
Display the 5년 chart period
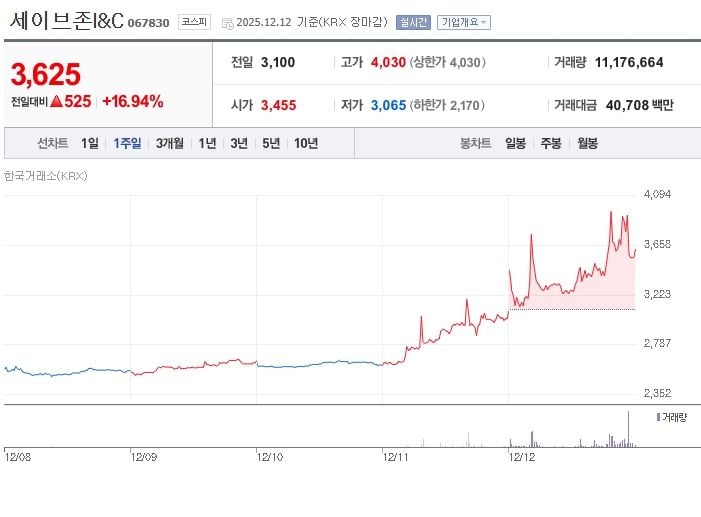pyautogui.click(x=271, y=143)
